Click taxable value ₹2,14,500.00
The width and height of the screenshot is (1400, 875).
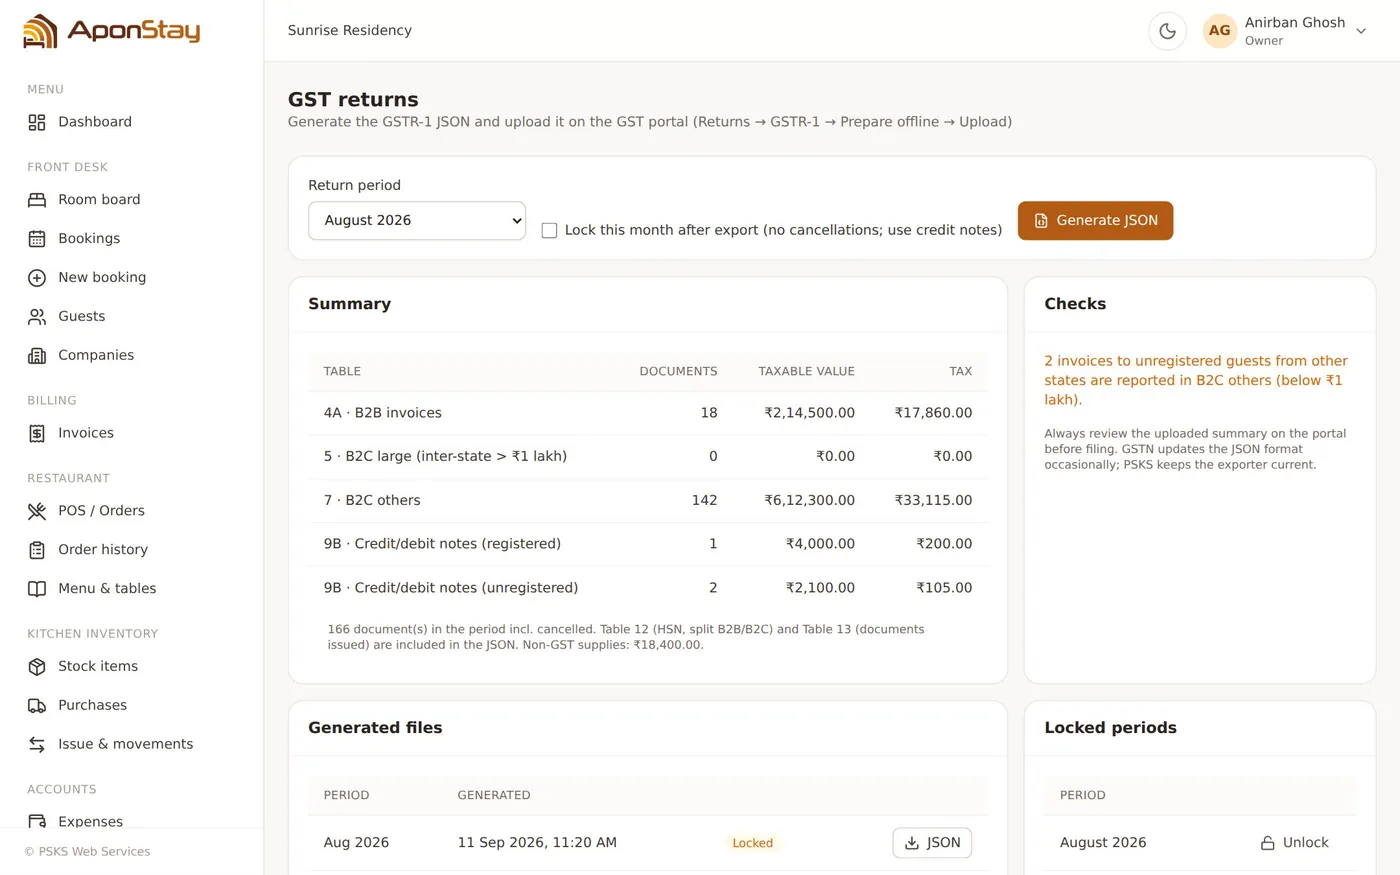pos(810,413)
